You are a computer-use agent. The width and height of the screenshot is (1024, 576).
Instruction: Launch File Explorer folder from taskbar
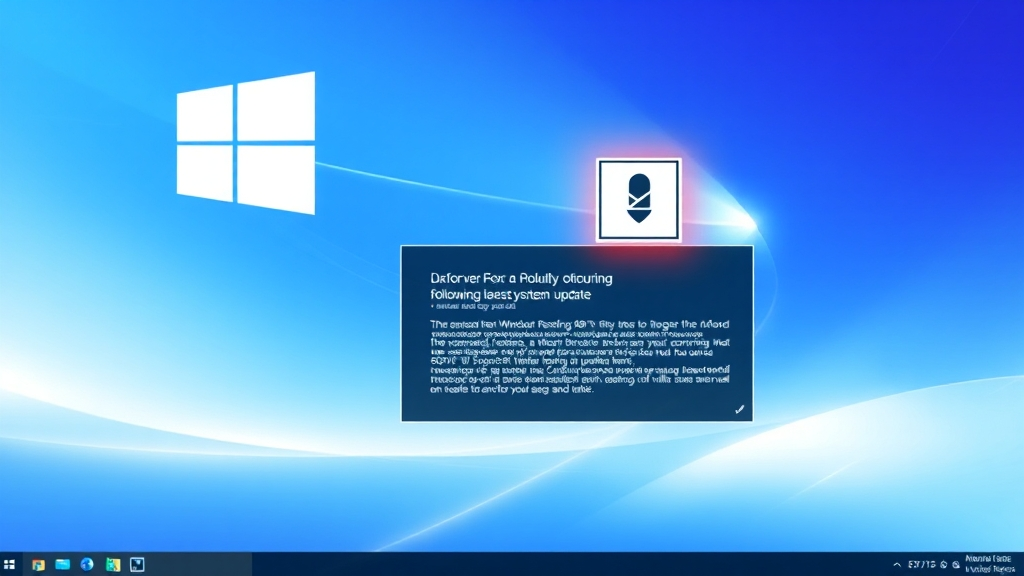[63, 564]
